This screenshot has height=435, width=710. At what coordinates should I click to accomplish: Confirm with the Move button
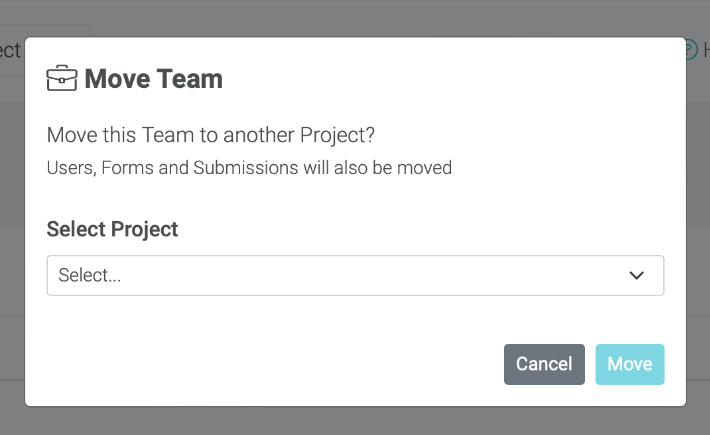coord(630,364)
